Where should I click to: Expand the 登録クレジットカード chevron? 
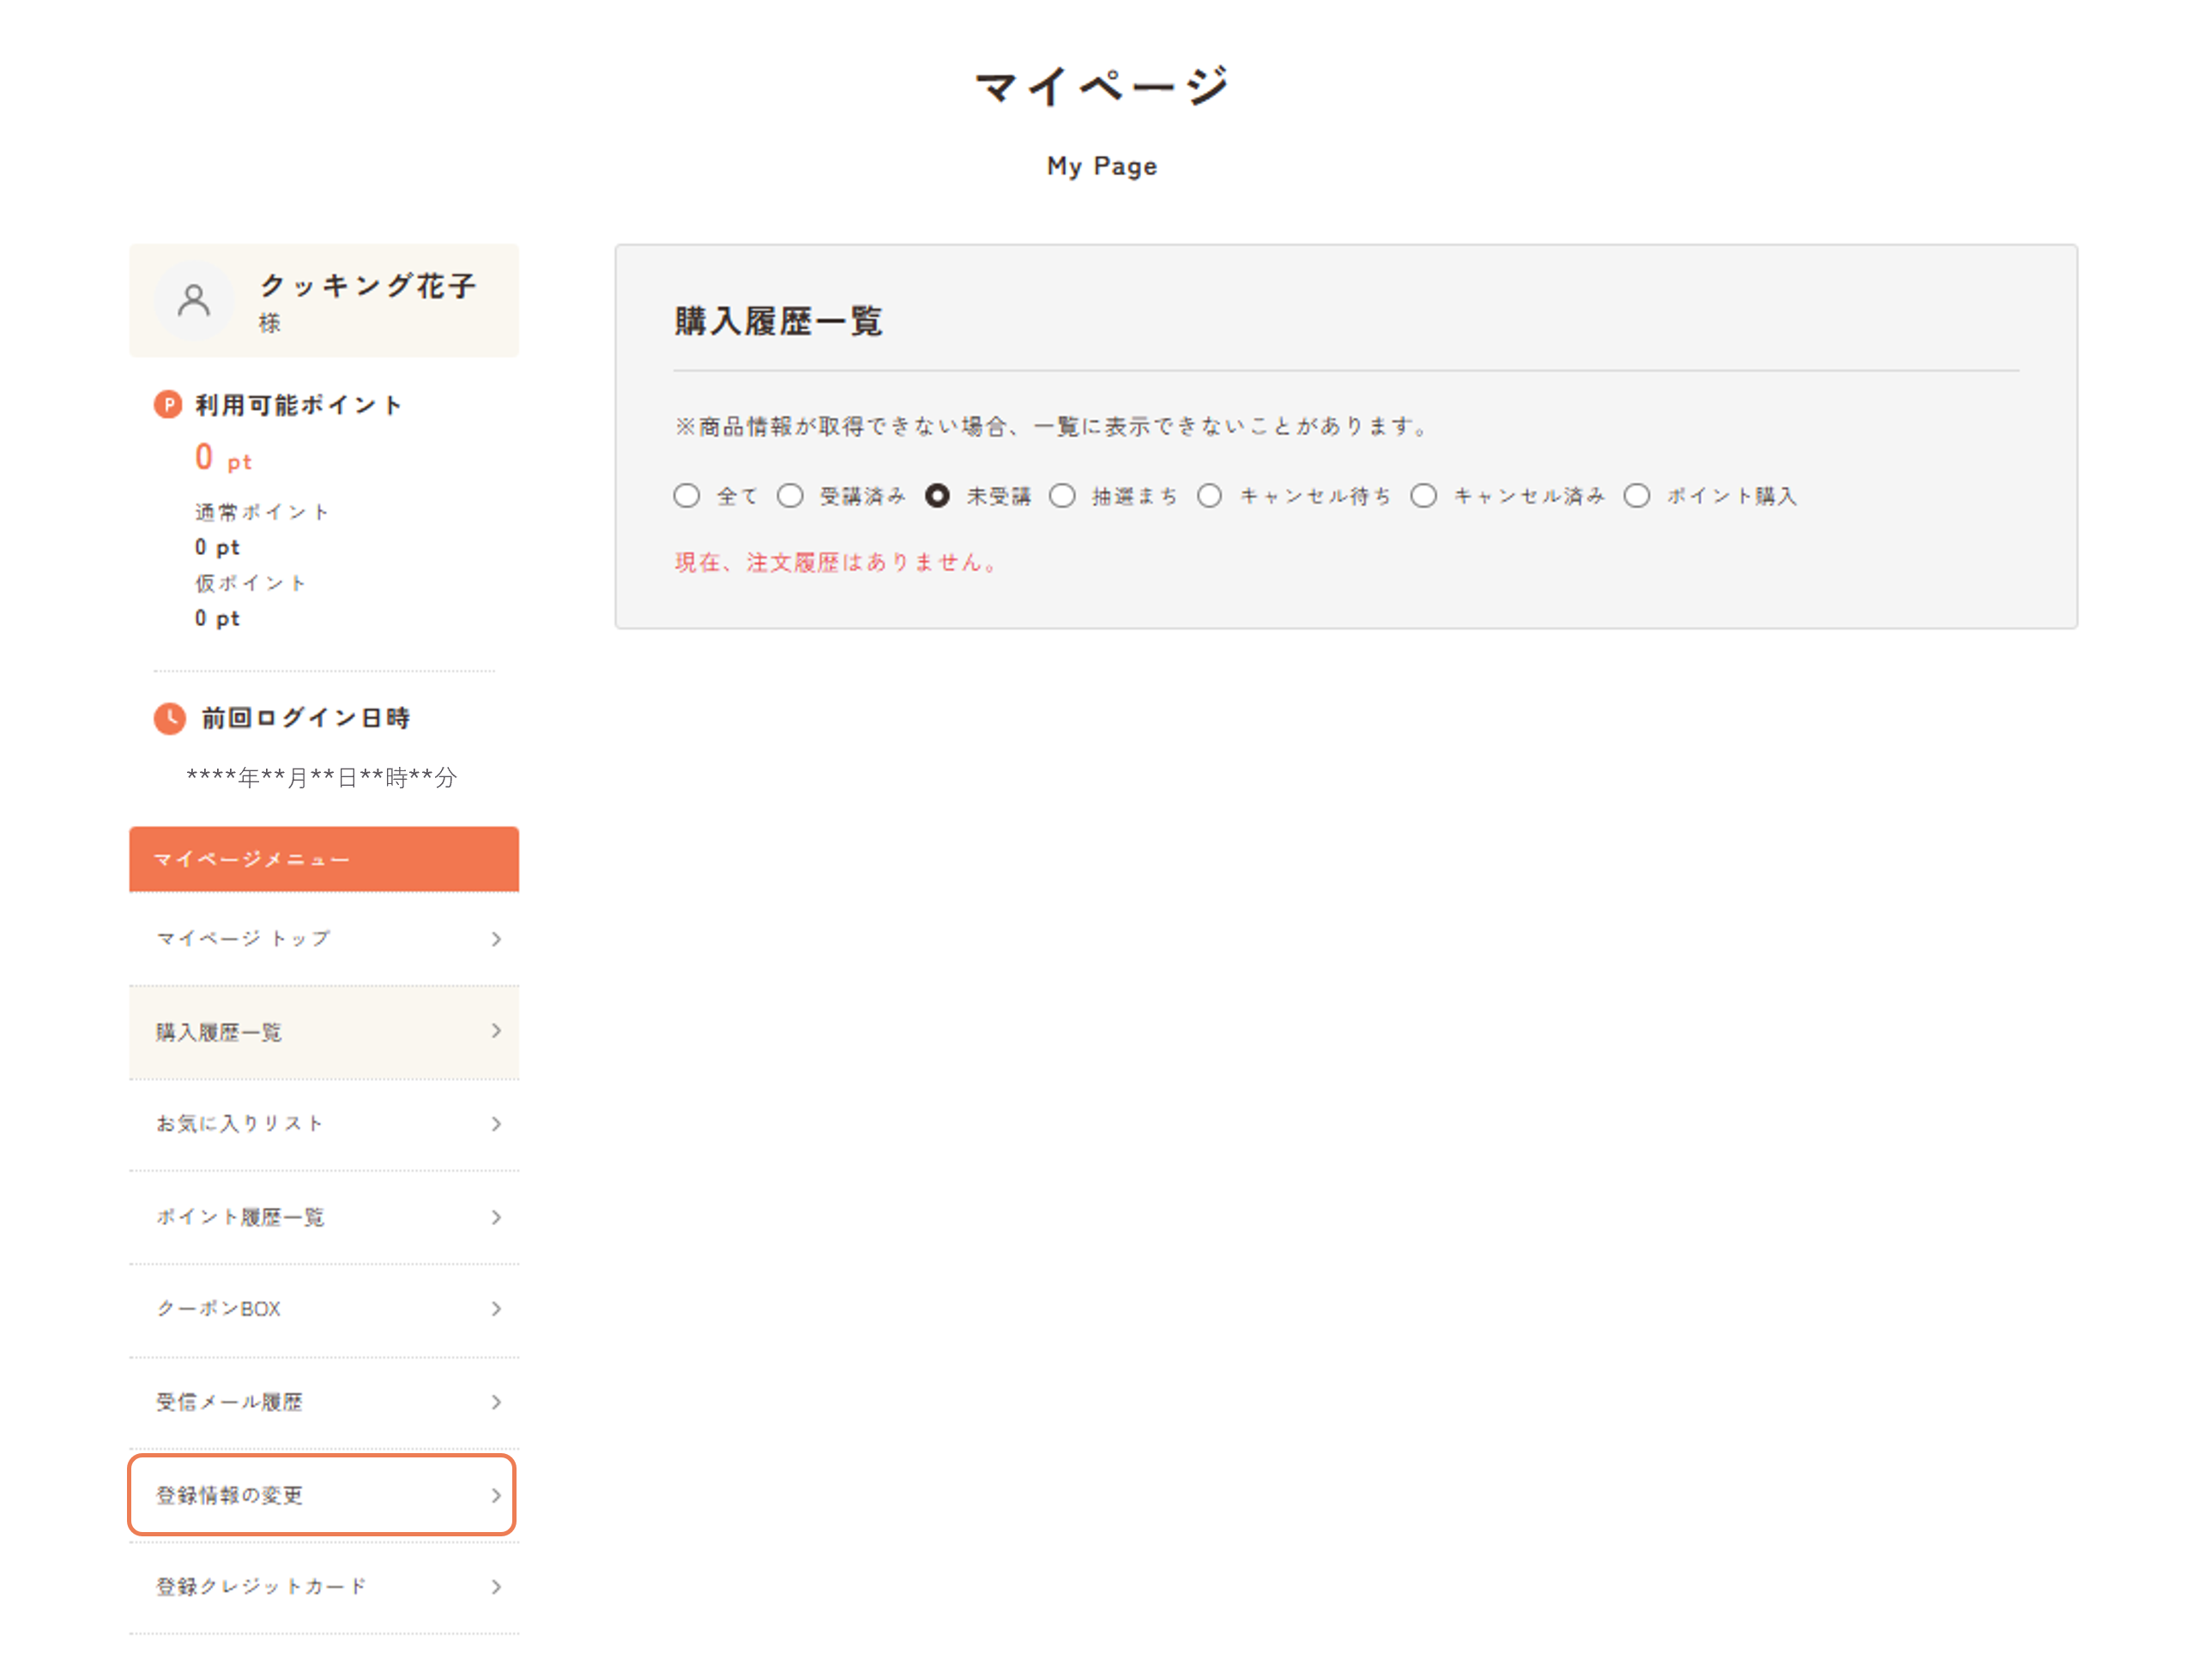pos(495,1586)
